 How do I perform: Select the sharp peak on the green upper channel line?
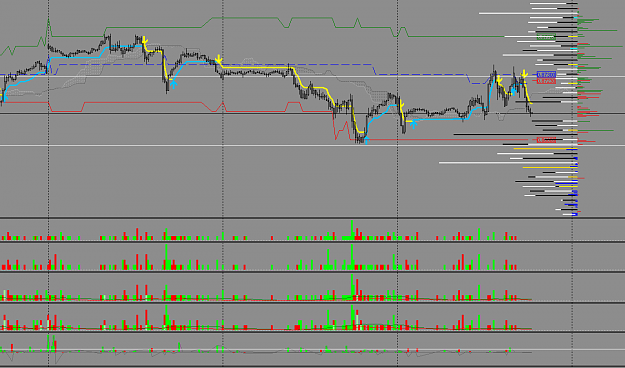click(x=49, y=27)
